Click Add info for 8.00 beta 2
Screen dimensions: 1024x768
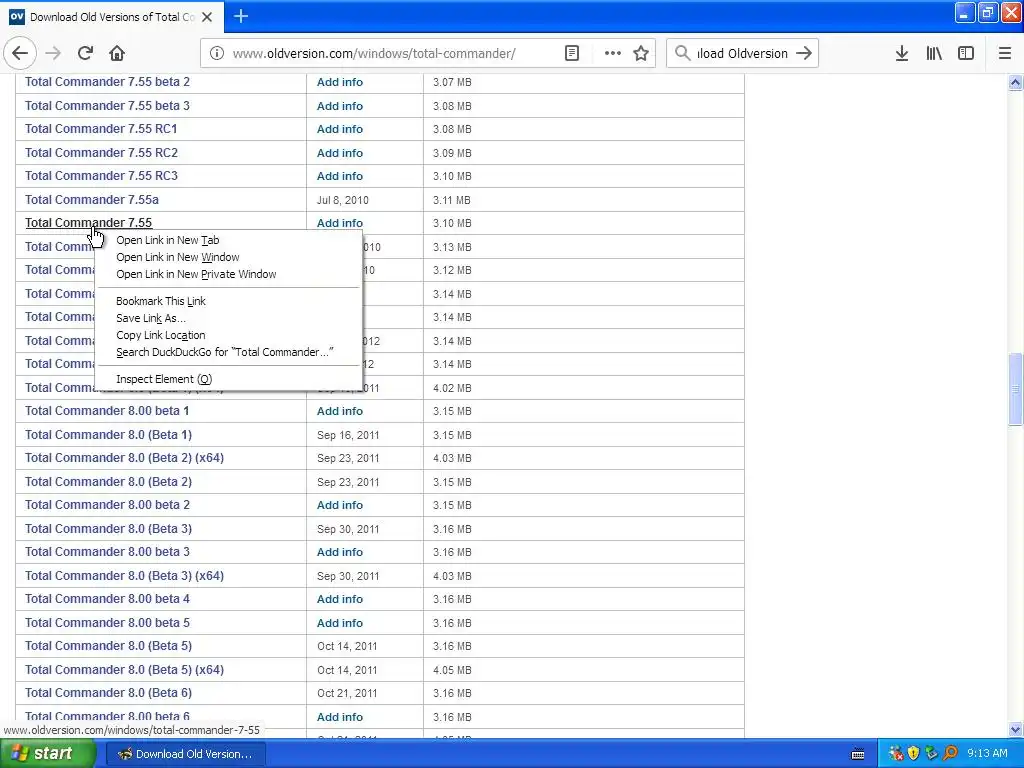[x=340, y=505]
